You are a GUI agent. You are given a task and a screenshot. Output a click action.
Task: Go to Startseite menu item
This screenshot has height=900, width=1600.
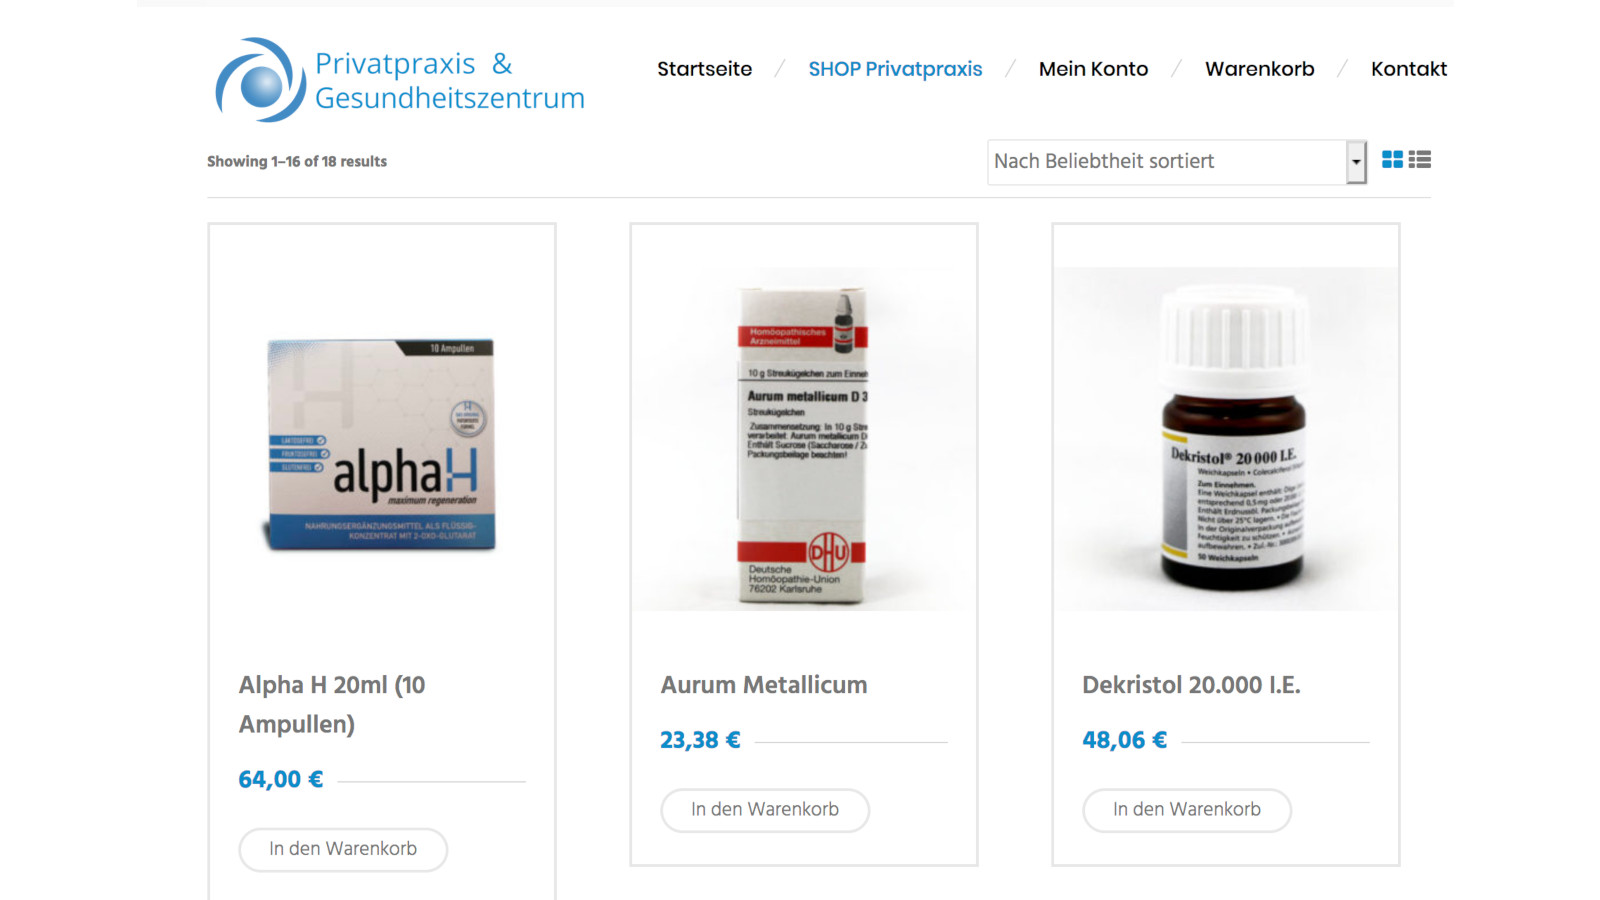coord(704,69)
